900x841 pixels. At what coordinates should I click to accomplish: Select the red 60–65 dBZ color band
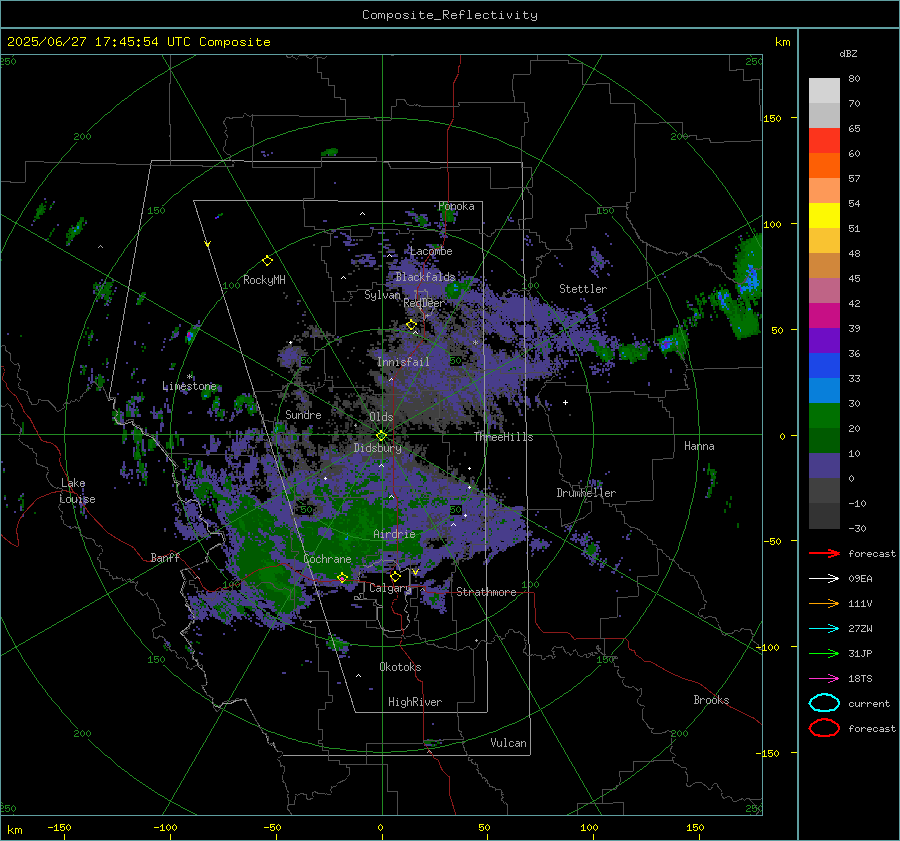click(x=824, y=141)
